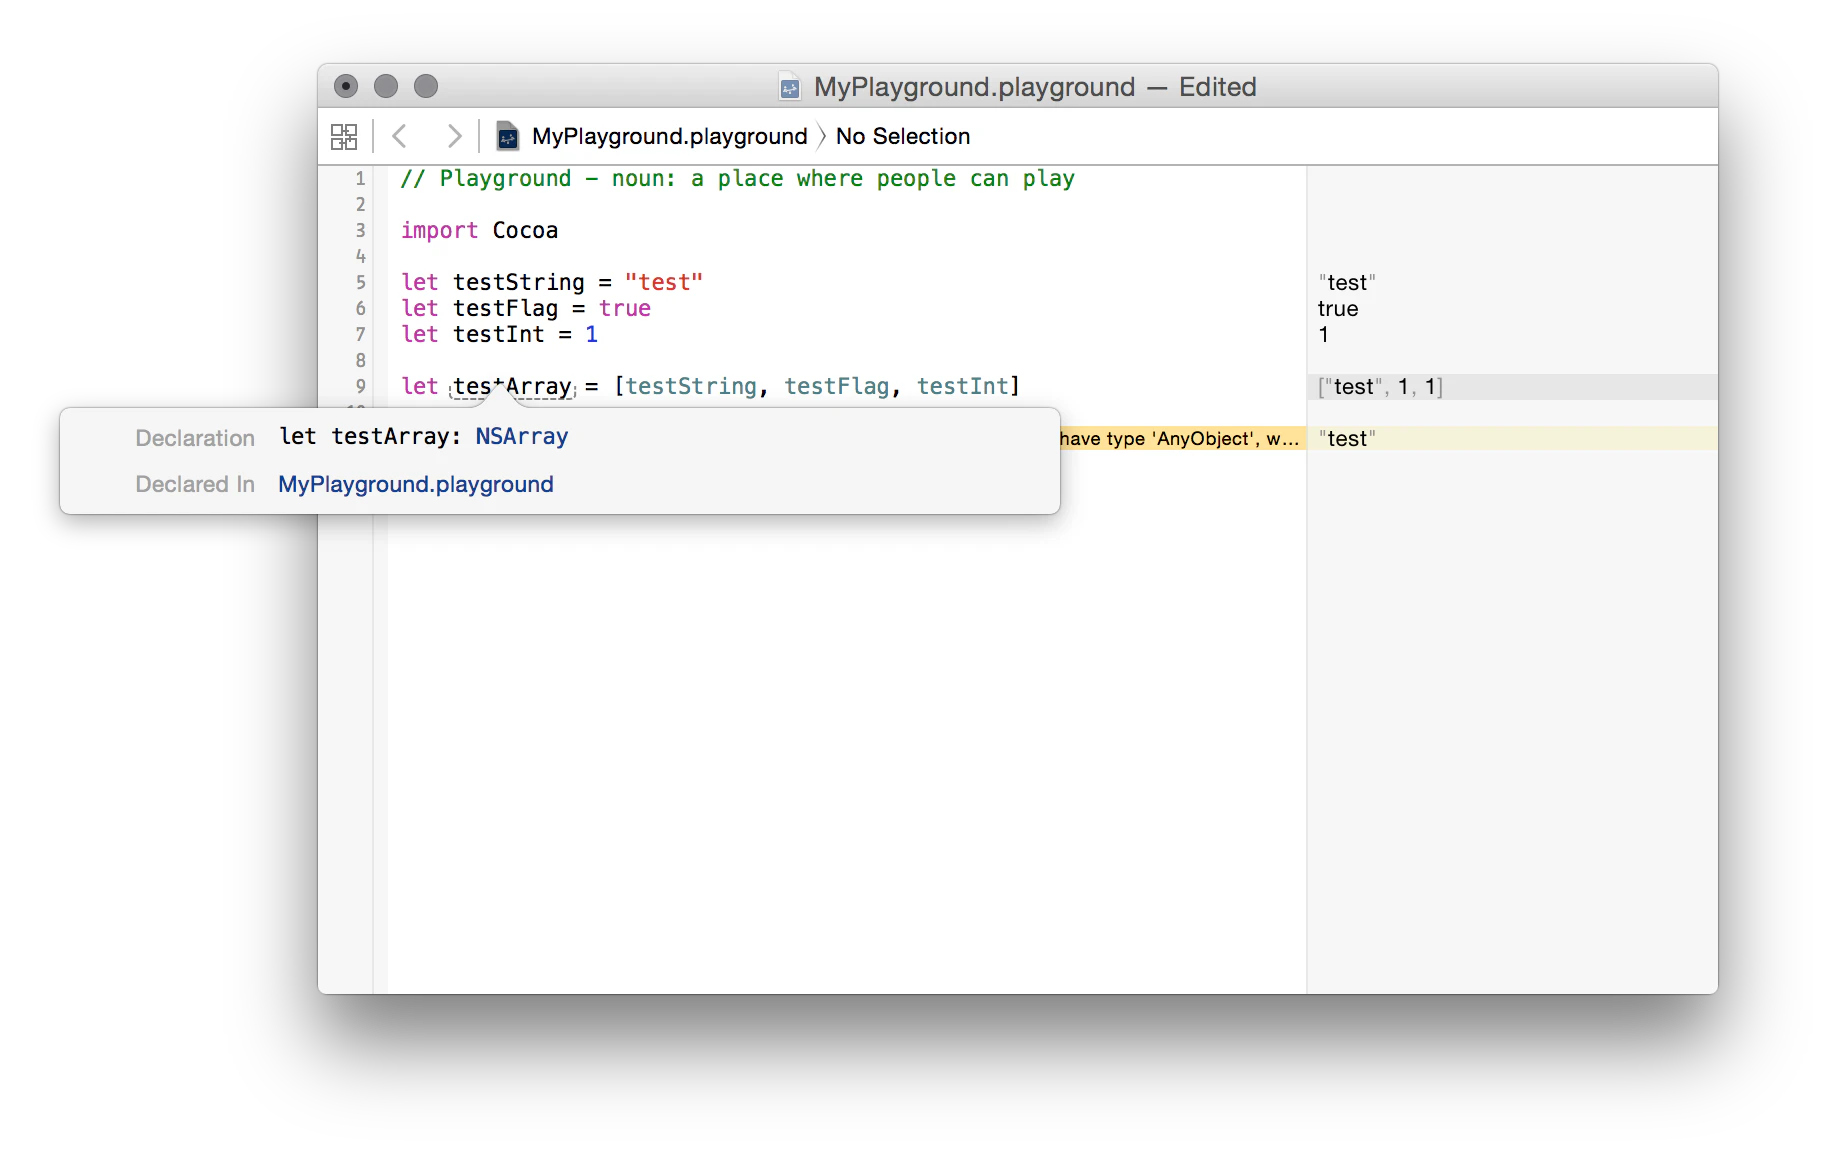This screenshot has width=1830, height=1154.
Task: Click the underlined testArray identifier on line 9
Action: coord(513,387)
